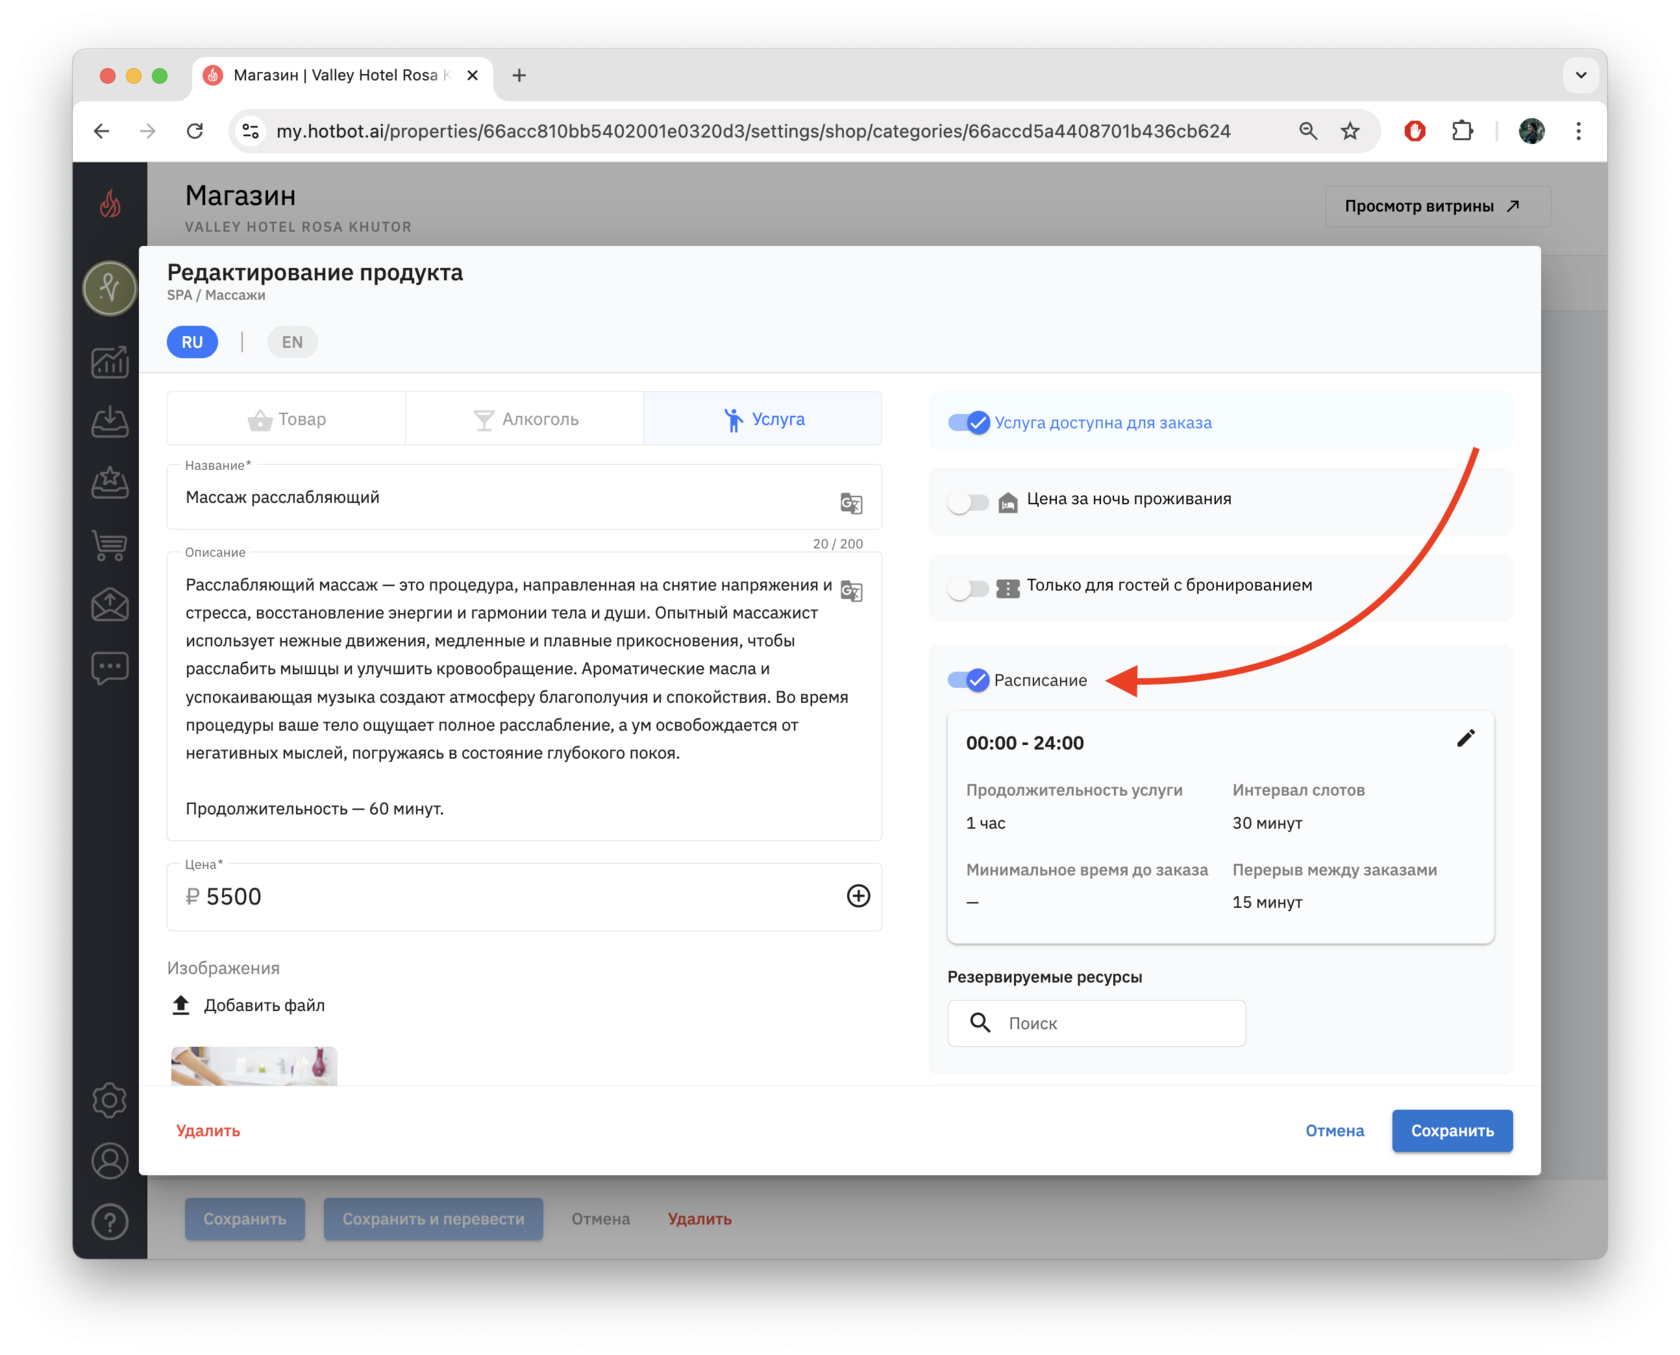Viewport: 1680px width, 1355px height.
Task: Open the help question mark icon in sidebar
Action: click(x=110, y=1222)
